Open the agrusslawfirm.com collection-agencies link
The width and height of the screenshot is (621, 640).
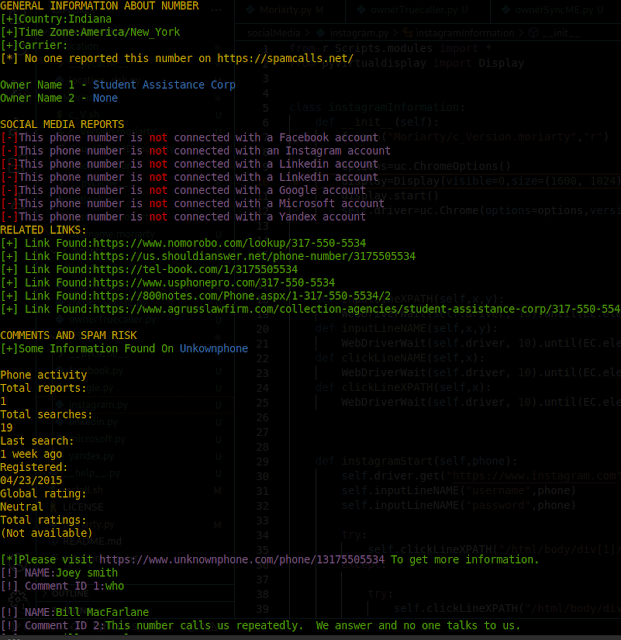pyautogui.click(x=357, y=309)
